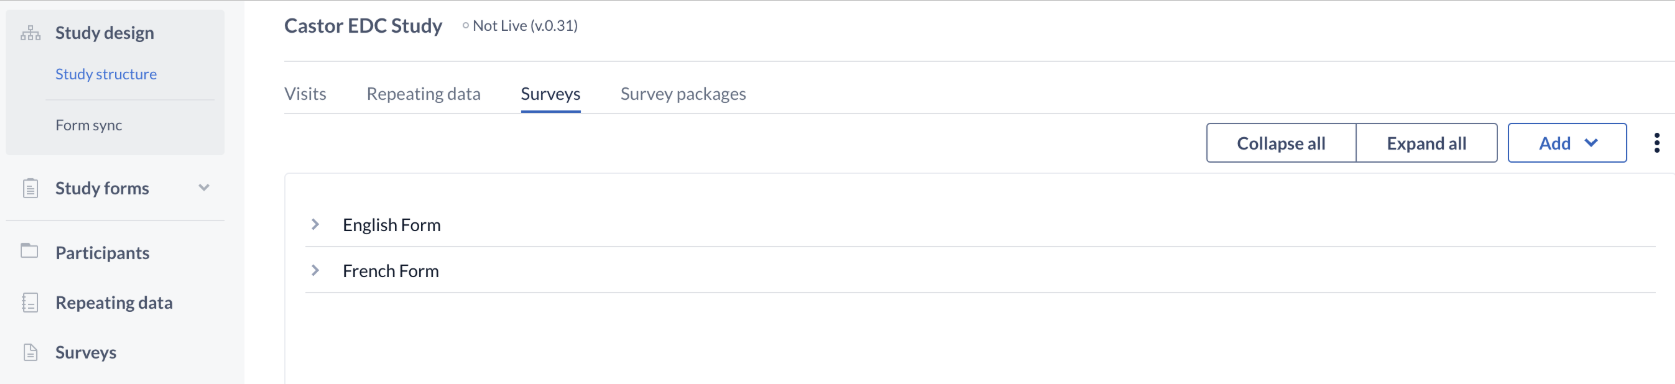The width and height of the screenshot is (1675, 384).
Task: Open the Add dropdown button
Action: (x=1567, y=143)
